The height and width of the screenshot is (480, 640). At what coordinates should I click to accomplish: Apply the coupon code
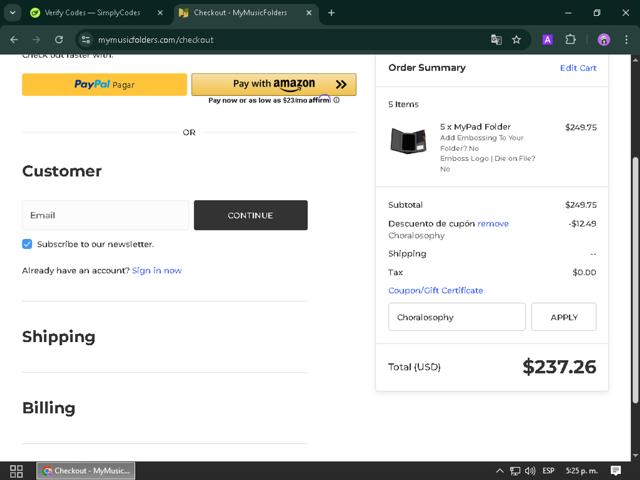pos(564,317)
